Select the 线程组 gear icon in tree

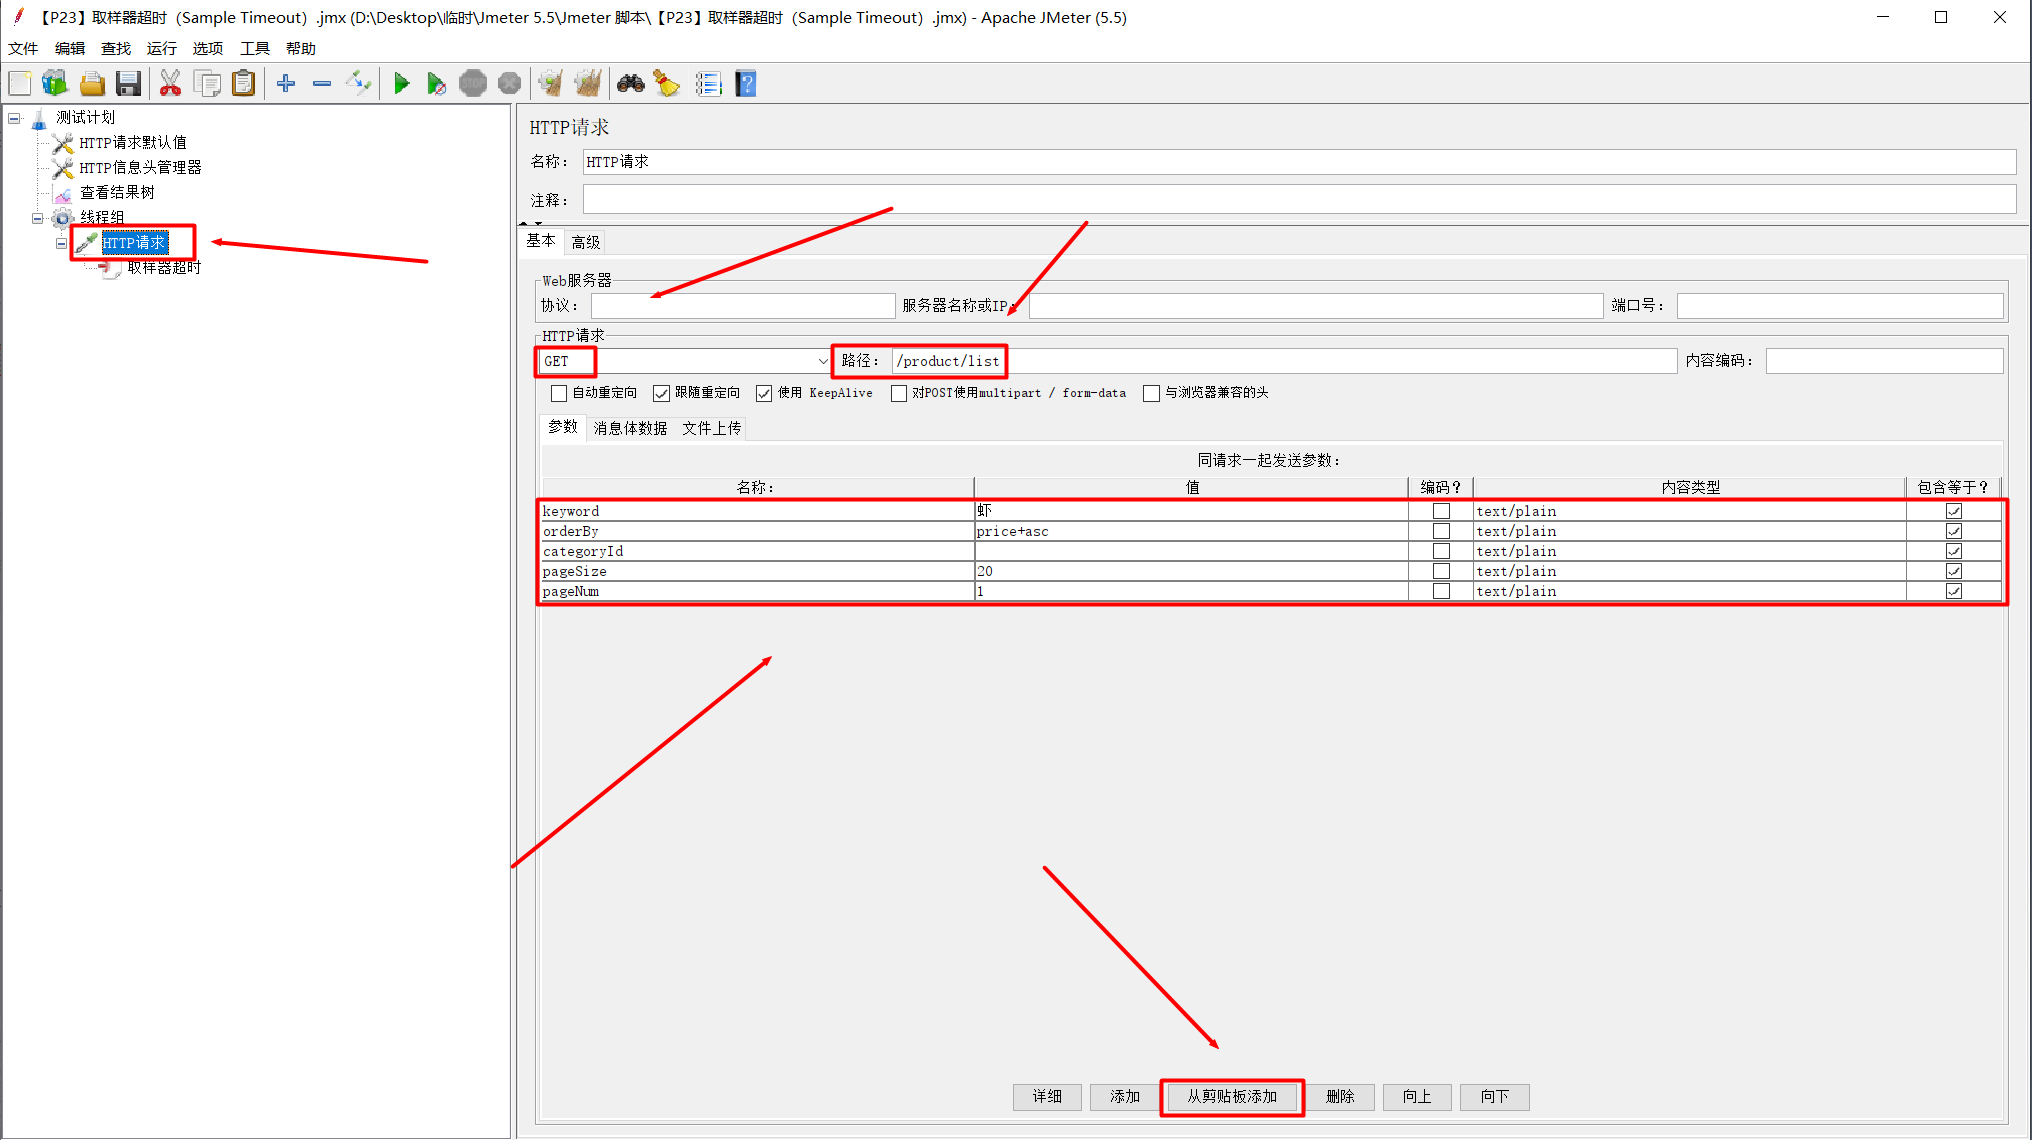point(63,218)
